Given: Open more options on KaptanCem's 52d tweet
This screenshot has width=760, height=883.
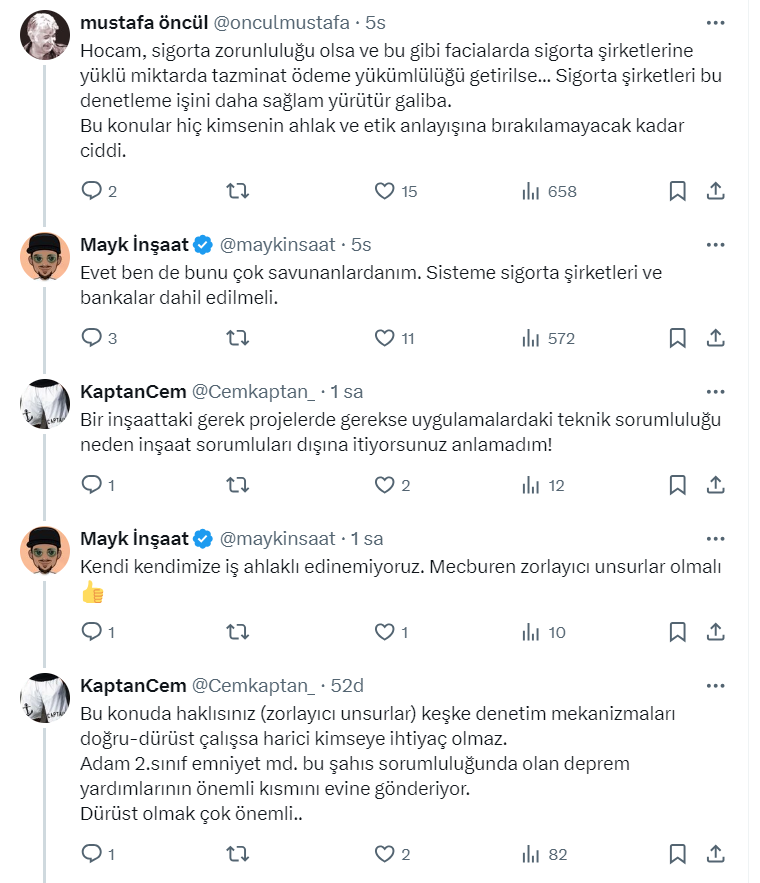Looking at the screenshot, I should [716, 685].
